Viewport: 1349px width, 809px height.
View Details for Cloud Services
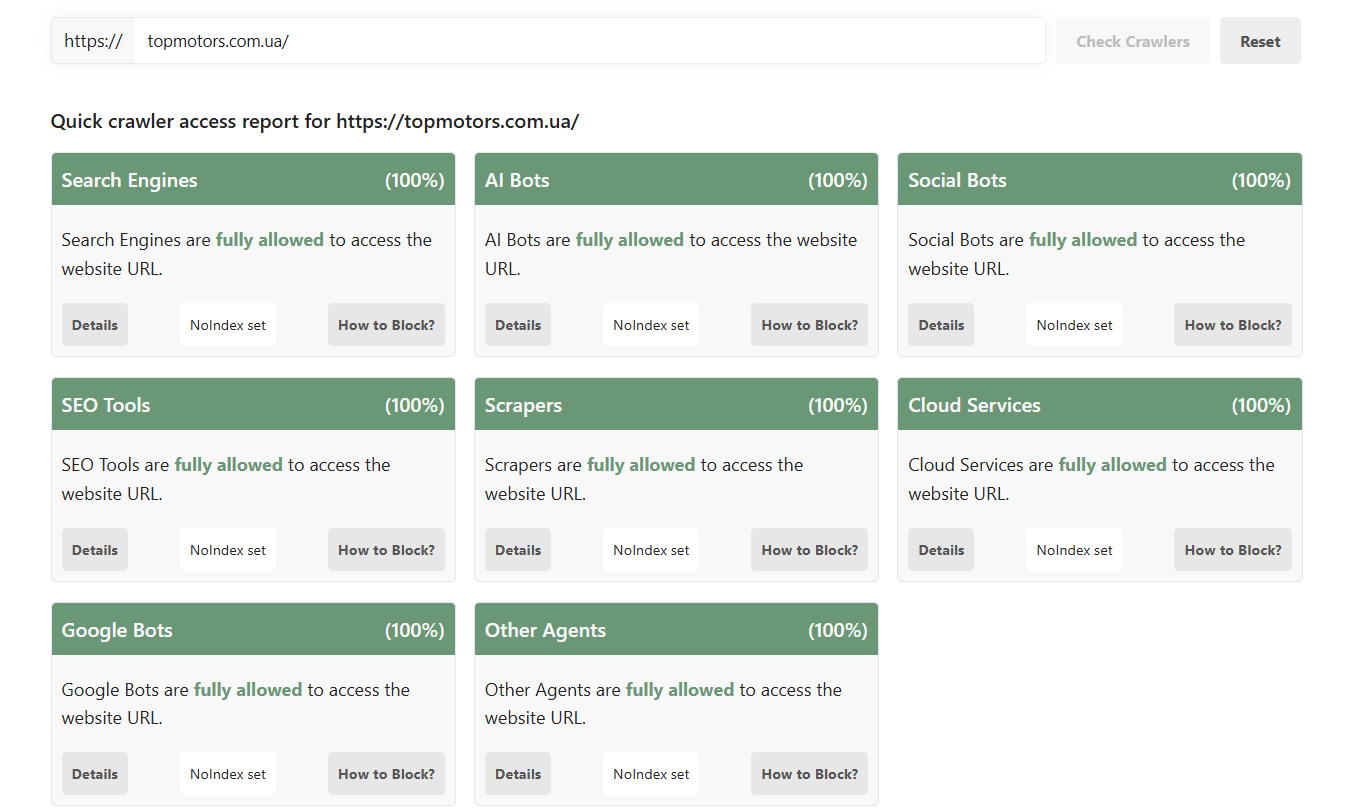pyautogui.click(x=941, y=550)
